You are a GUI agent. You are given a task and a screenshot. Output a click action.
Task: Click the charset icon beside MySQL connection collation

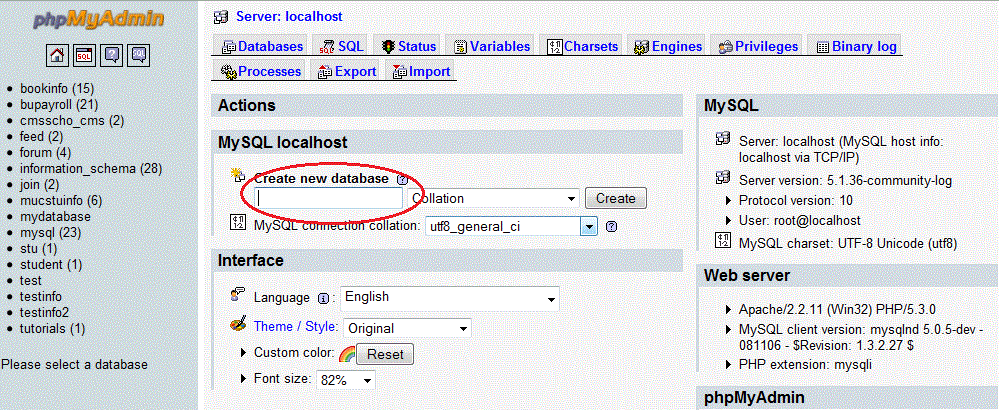pos(238,223)
